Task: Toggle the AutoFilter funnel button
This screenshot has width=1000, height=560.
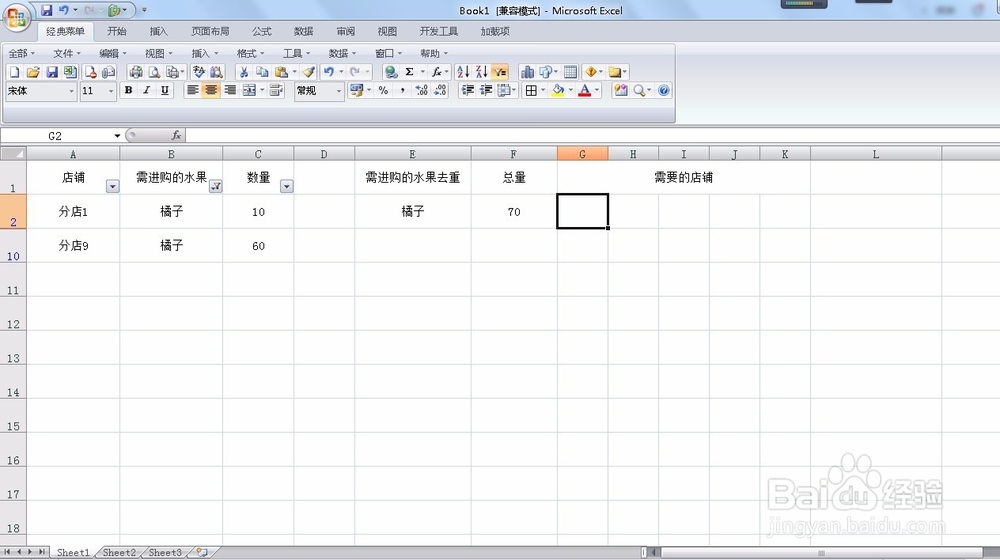Action: (x=500, y=72)
